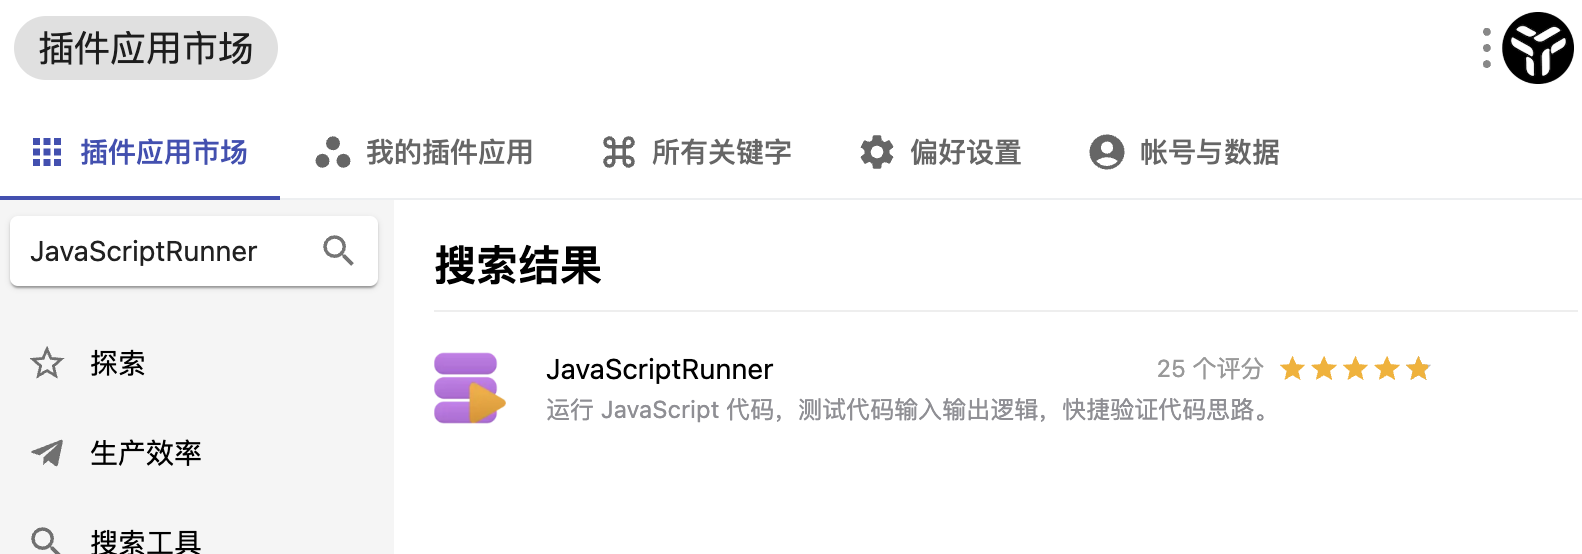This screenshot has width=1582, height=554.
Task: Click the grid icon in 插件应用市场 tab
Action: [x=47, y=152]
